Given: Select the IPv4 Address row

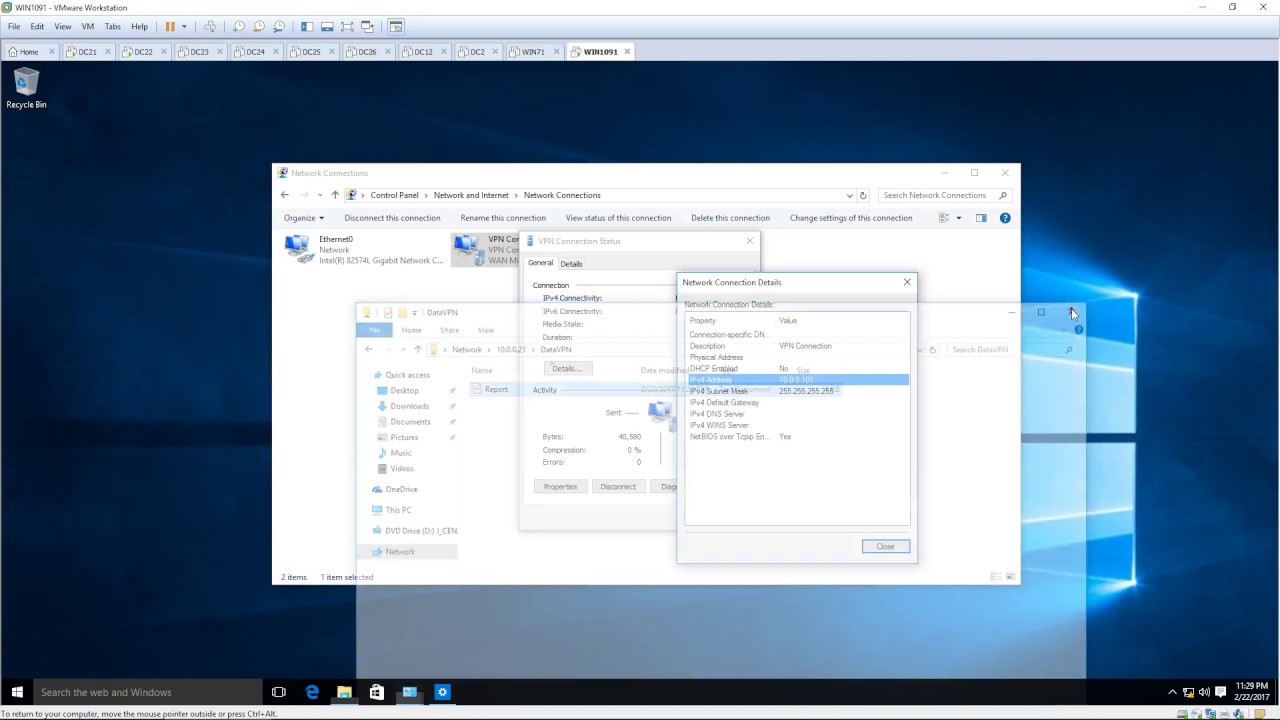Looking at the screenshot, I should [798, 380].
